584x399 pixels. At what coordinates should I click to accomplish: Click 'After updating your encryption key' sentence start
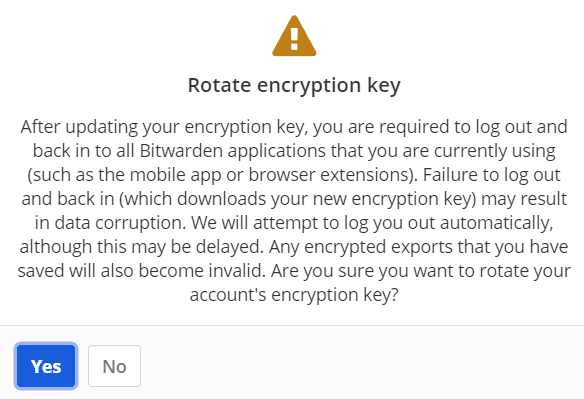[164, 127]
